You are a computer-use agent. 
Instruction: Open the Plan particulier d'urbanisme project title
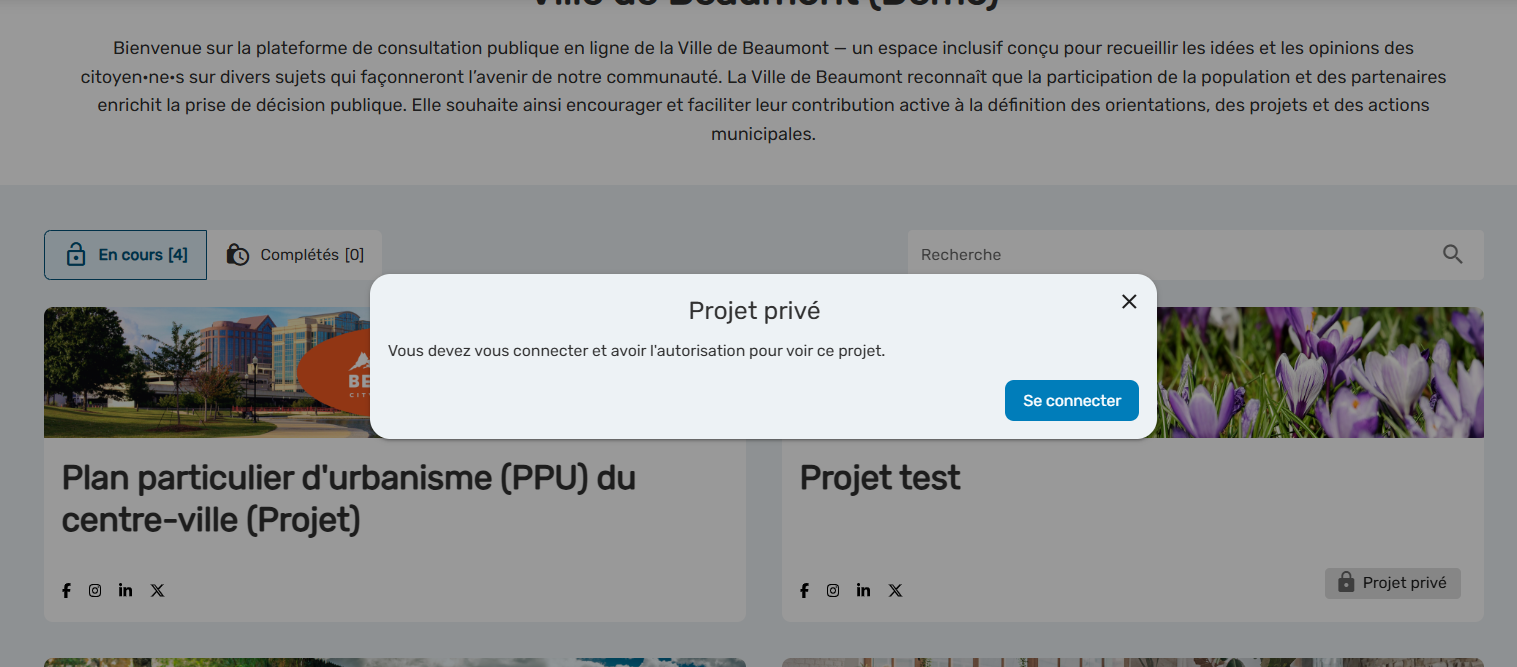(348, 498)
